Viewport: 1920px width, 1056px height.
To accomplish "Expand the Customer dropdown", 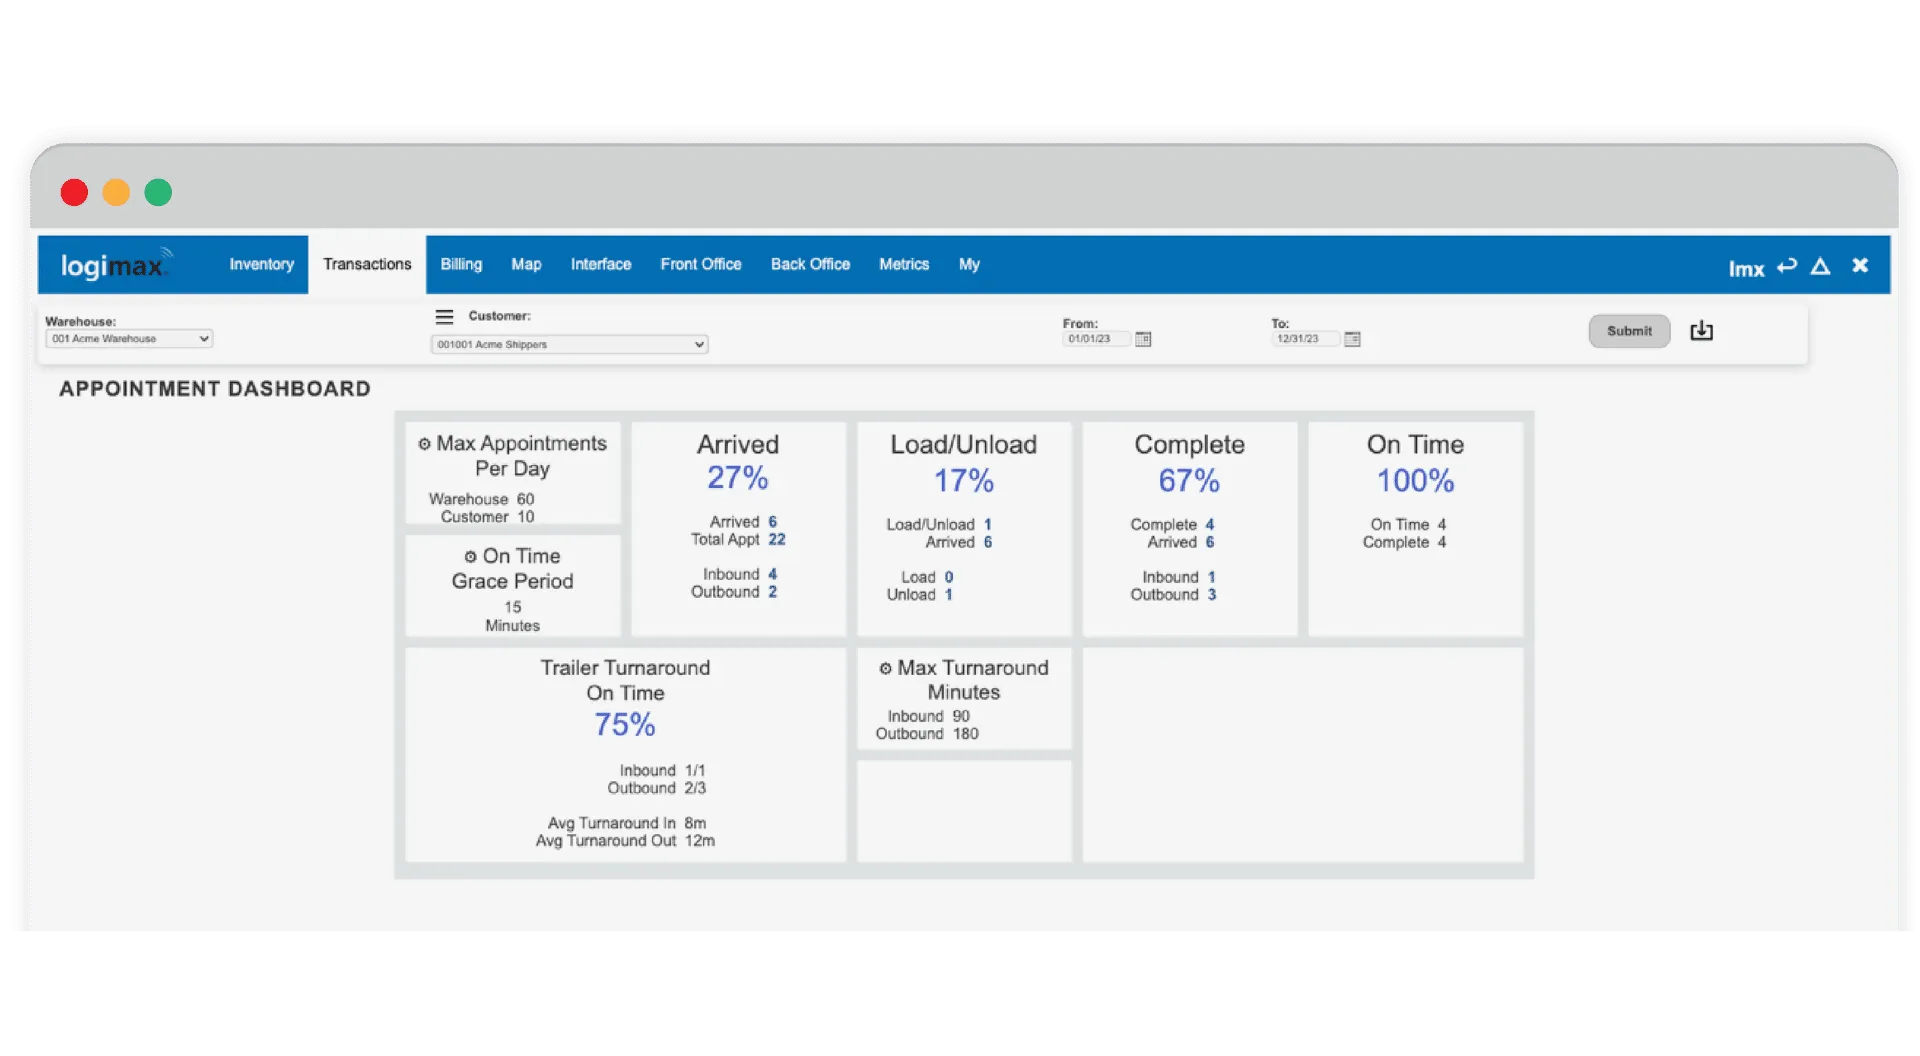I will click(x=569, y=345).
